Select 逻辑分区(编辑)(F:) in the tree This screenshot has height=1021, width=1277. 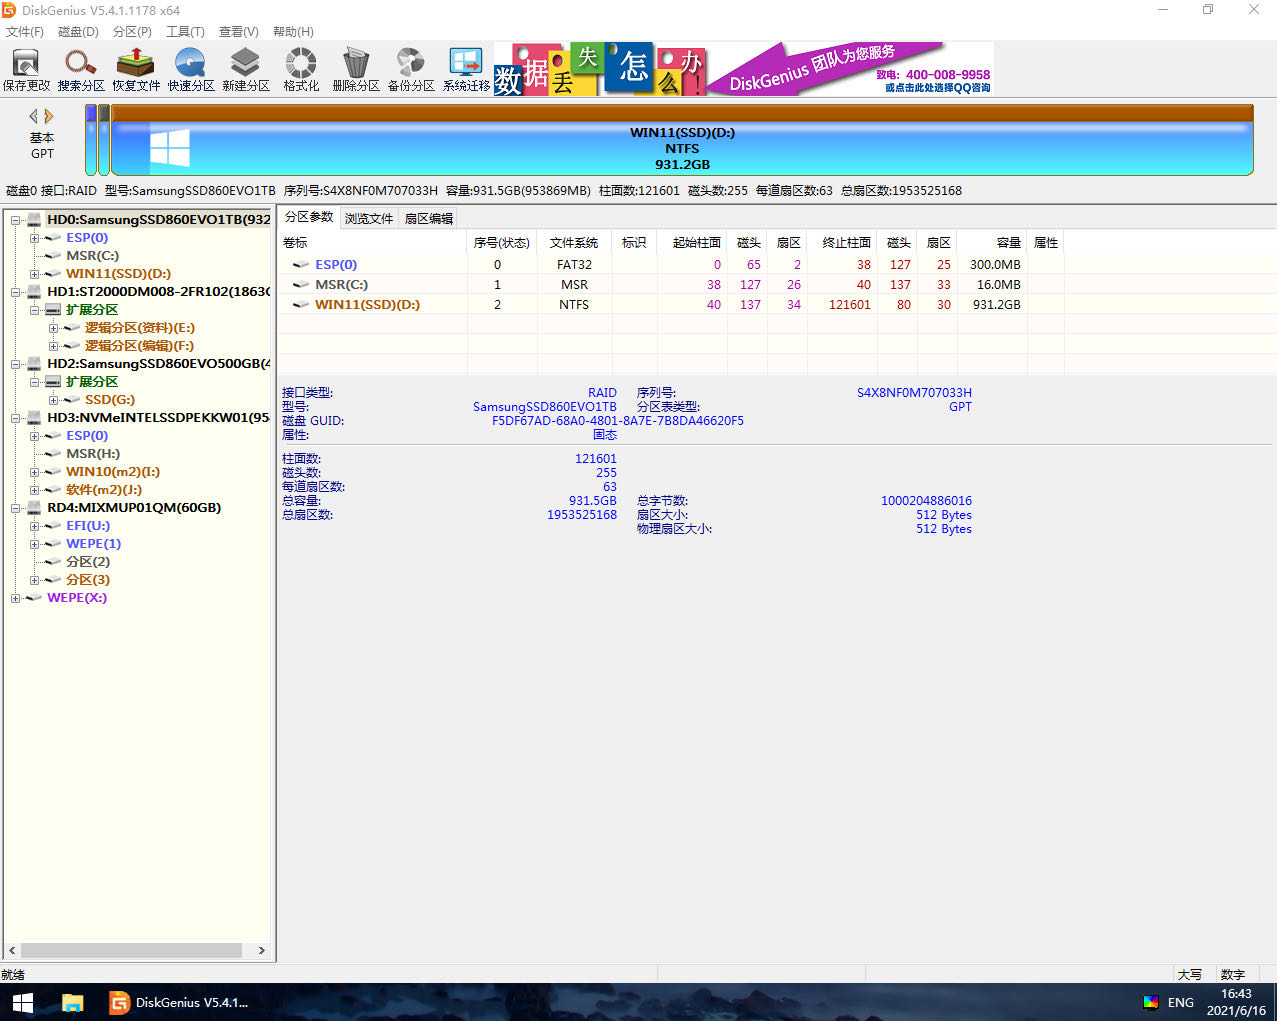coord(139,345)
